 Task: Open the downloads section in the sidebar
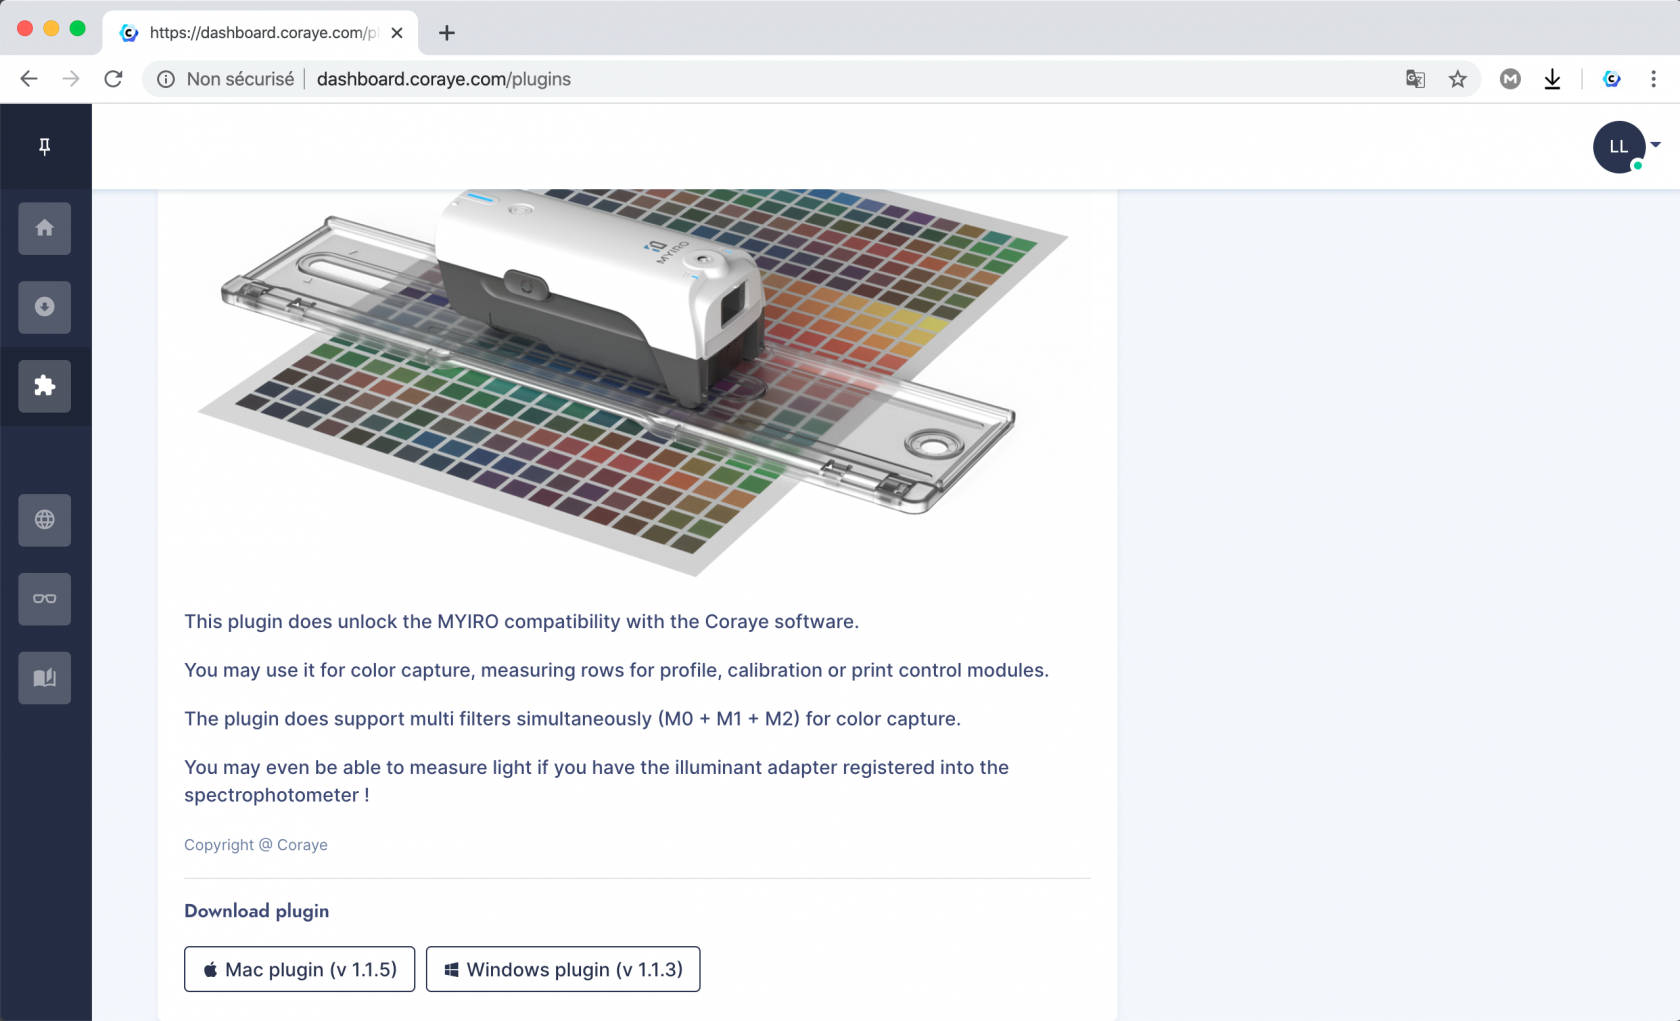coord(44,307)
